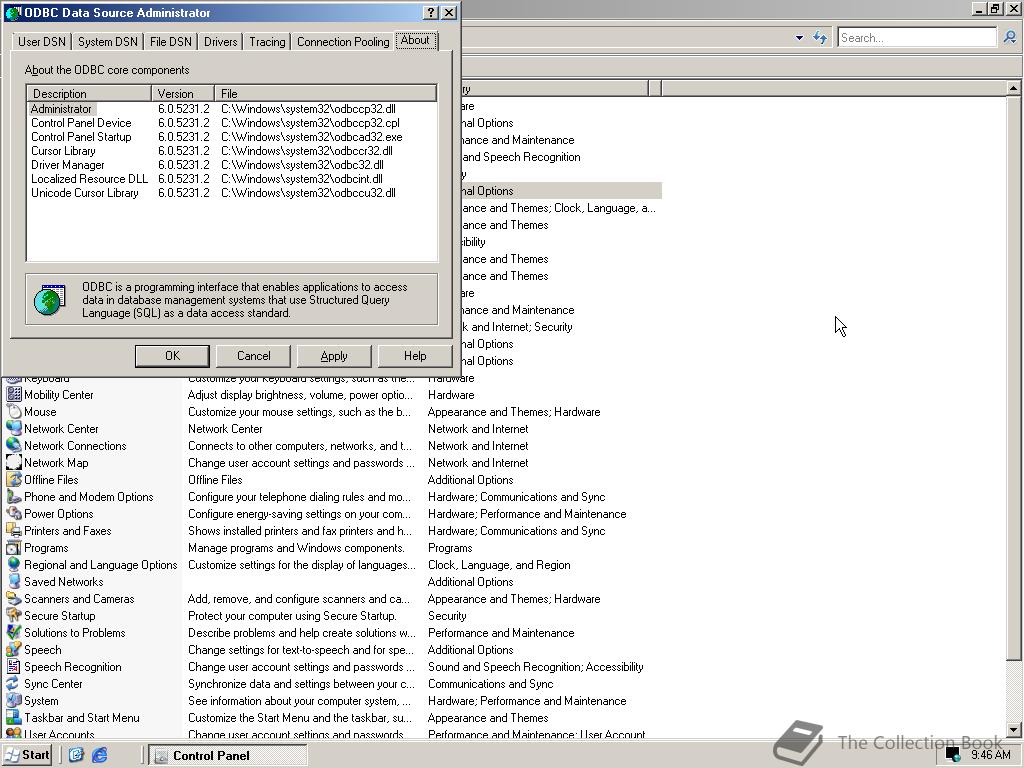
Task: Click the taskbar clock showing 9:46 AM
Action: click(990, 755)
